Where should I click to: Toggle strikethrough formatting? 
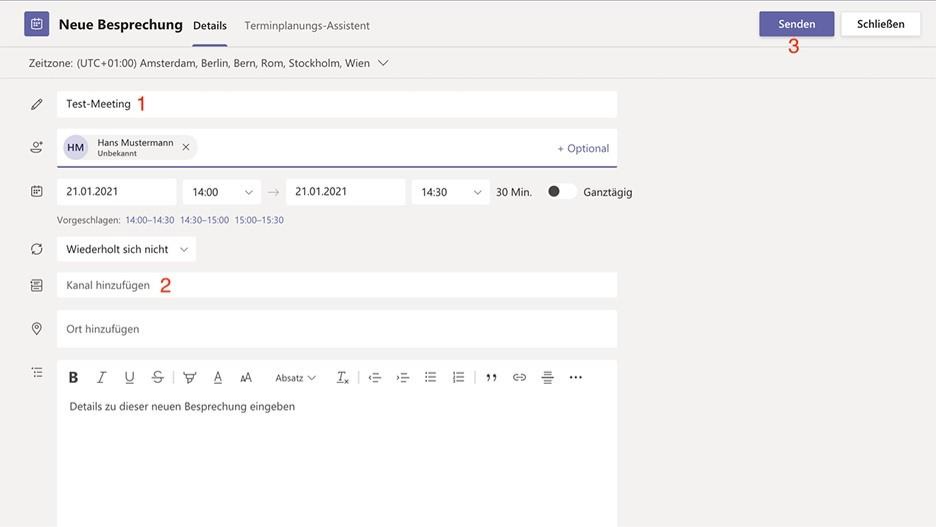click(158, 377)
